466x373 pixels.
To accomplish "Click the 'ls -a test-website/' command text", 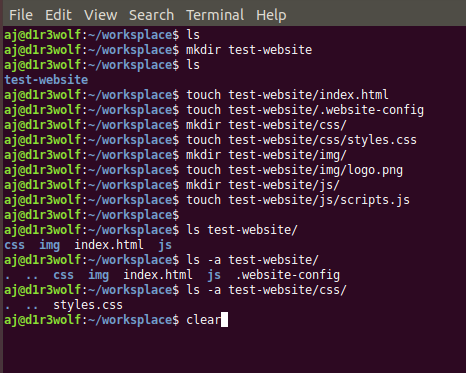I will pyautogui.click(x=252, y=260).
